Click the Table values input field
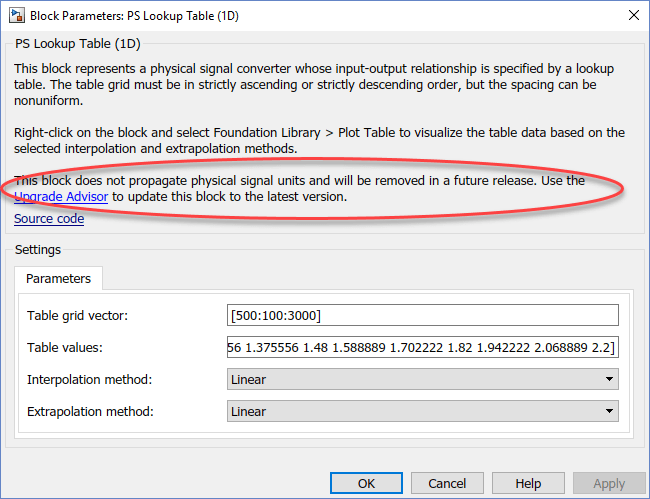This screenshot has height=499, width=650. pos(423,347)
